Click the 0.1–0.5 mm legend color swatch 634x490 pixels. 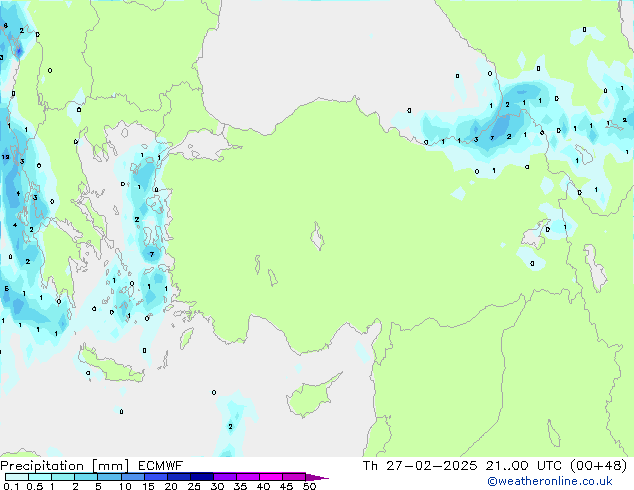(17, 477)
